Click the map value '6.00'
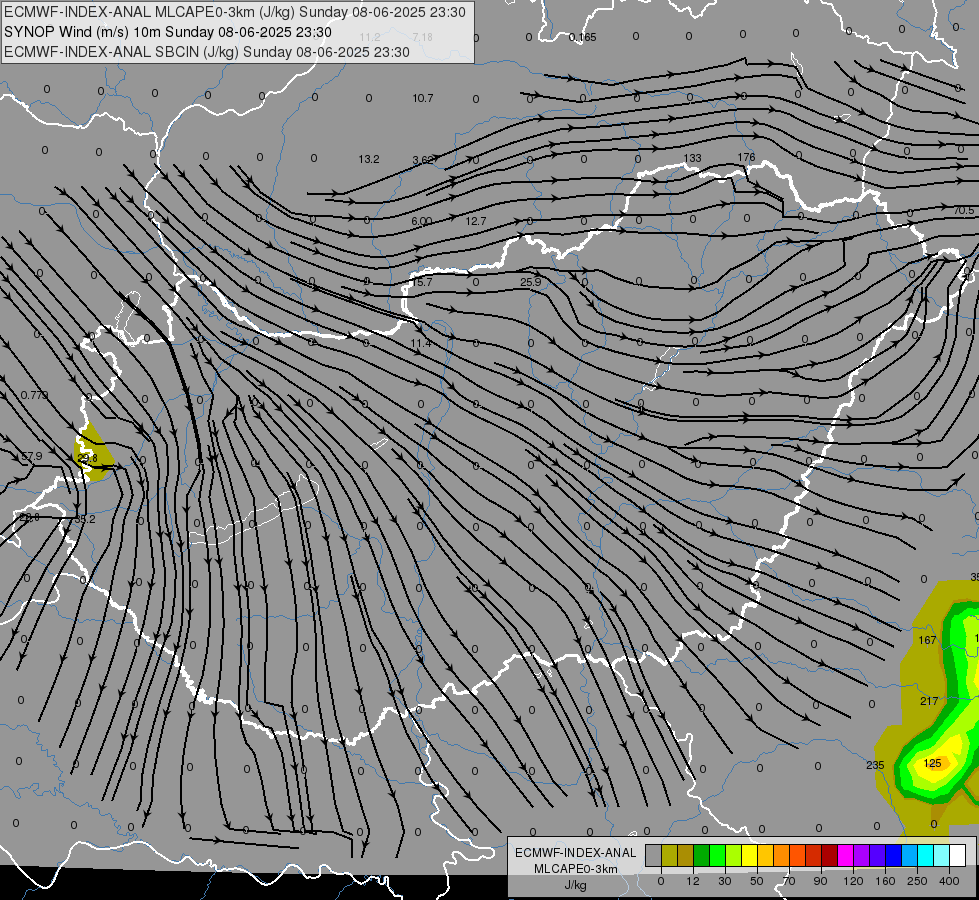979x900 pixels. (x=421, y=221)
